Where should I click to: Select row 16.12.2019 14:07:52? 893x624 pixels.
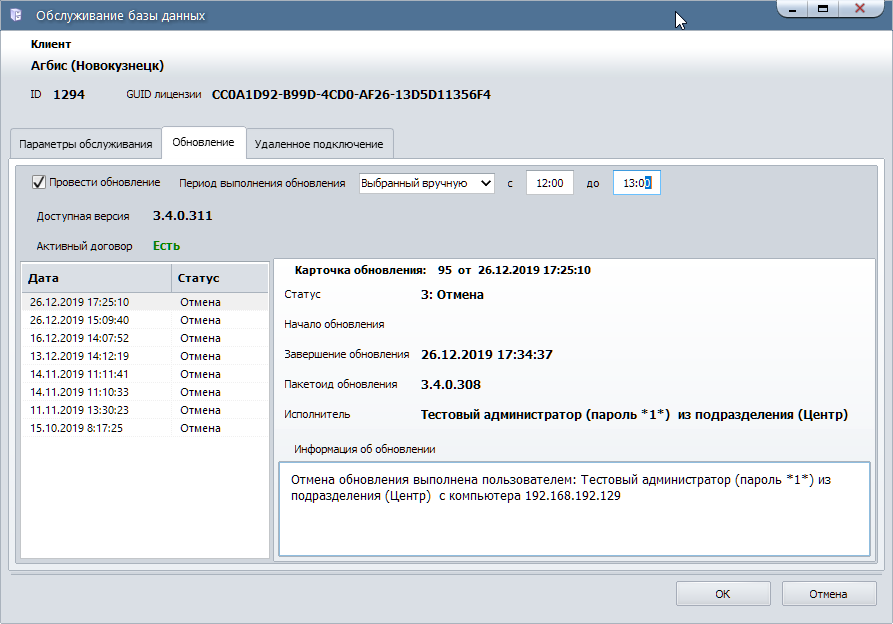click(145, 338)
